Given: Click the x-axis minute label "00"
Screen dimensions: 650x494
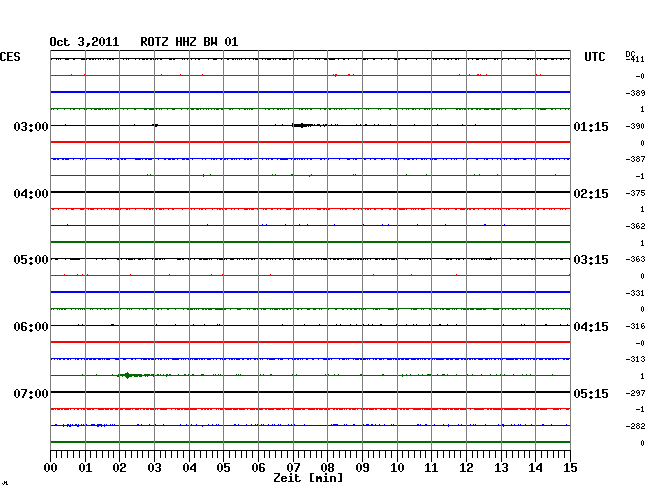Looking at the screenshot, I should click(50, 468).
